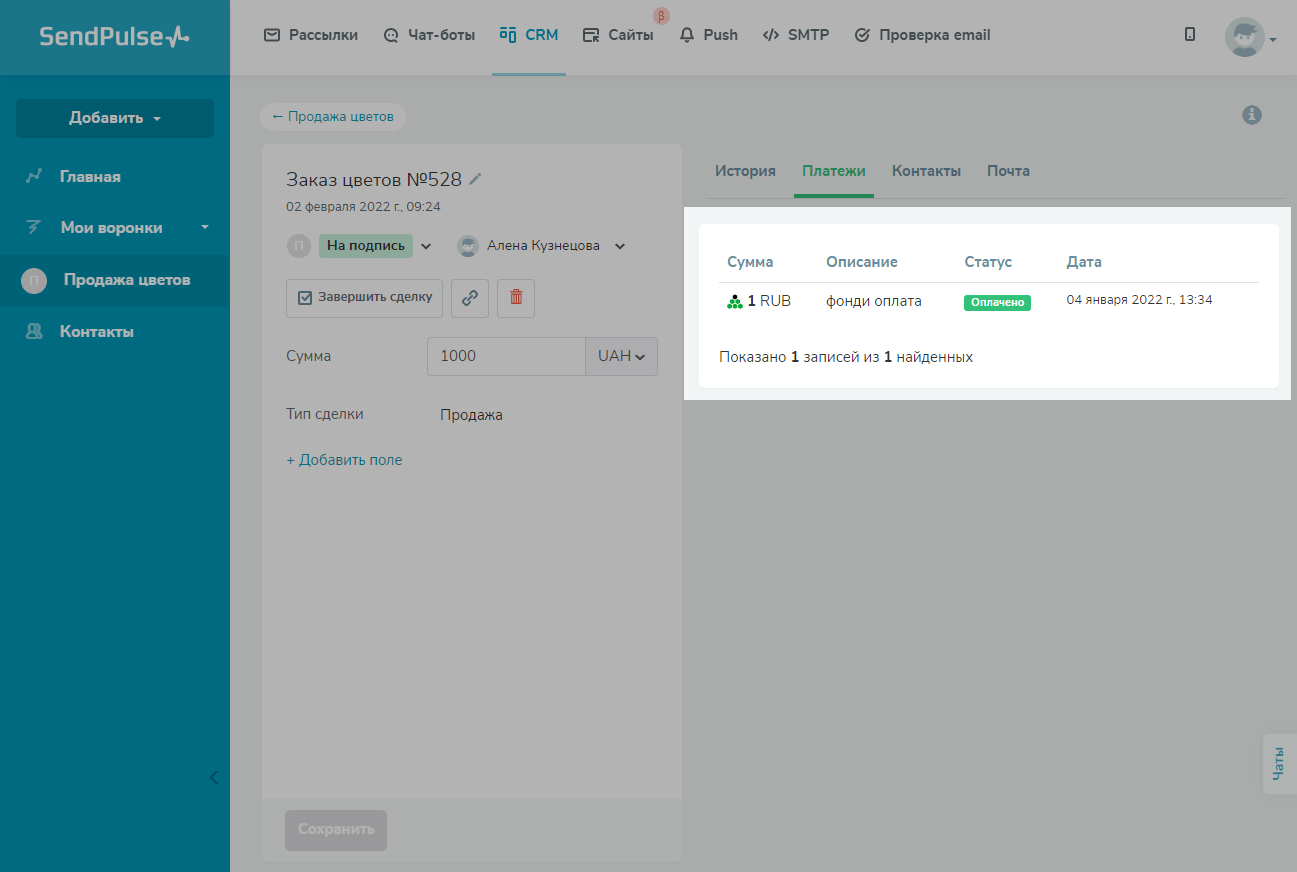
Task: Click the Показано 1 записей summary text
Action: pyautogui.click(x=846, y=357)
